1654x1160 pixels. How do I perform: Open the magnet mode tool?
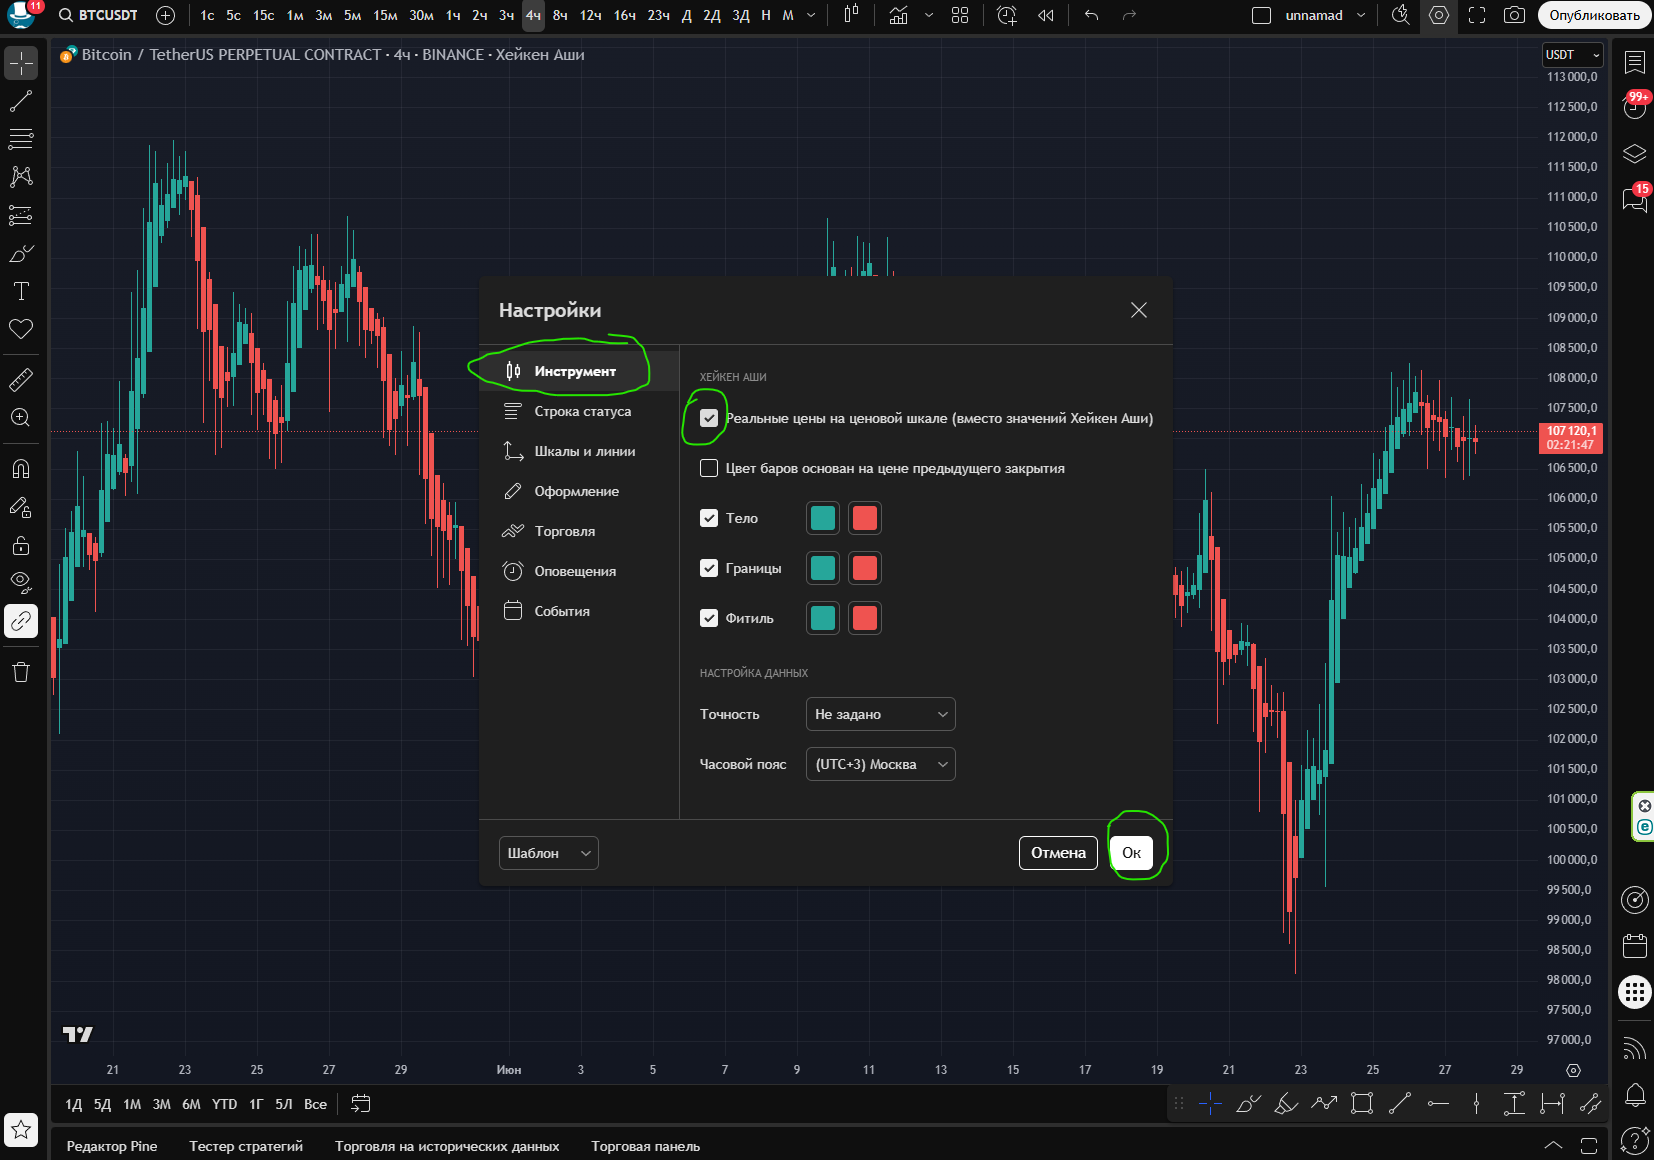click(x=21, y=469)
